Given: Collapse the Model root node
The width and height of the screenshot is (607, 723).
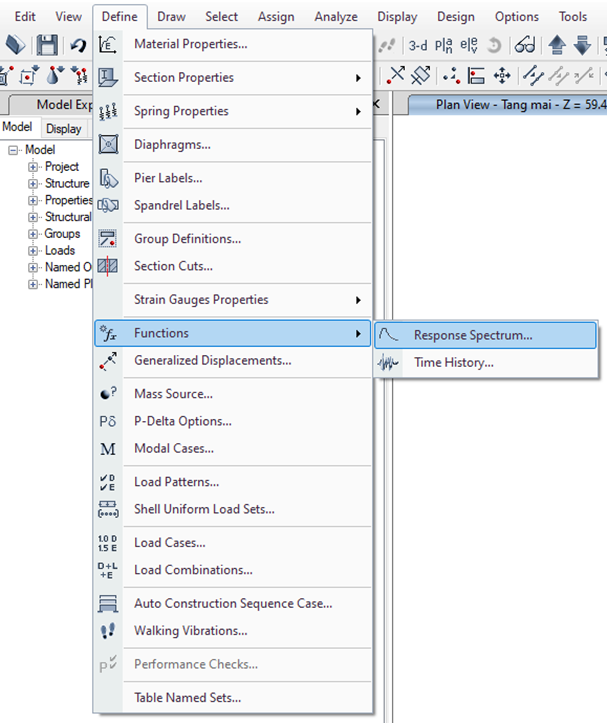Looking at the screenshot, I should tap(14, 150).
